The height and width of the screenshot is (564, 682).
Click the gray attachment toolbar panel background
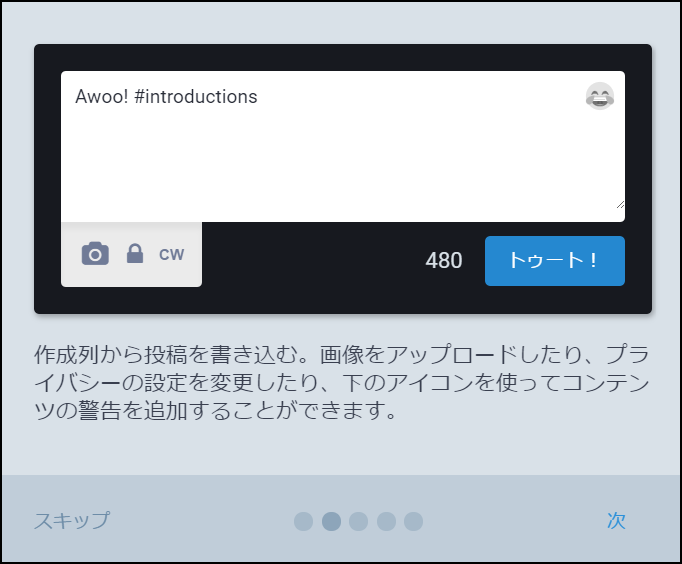(x=131, y=276)
